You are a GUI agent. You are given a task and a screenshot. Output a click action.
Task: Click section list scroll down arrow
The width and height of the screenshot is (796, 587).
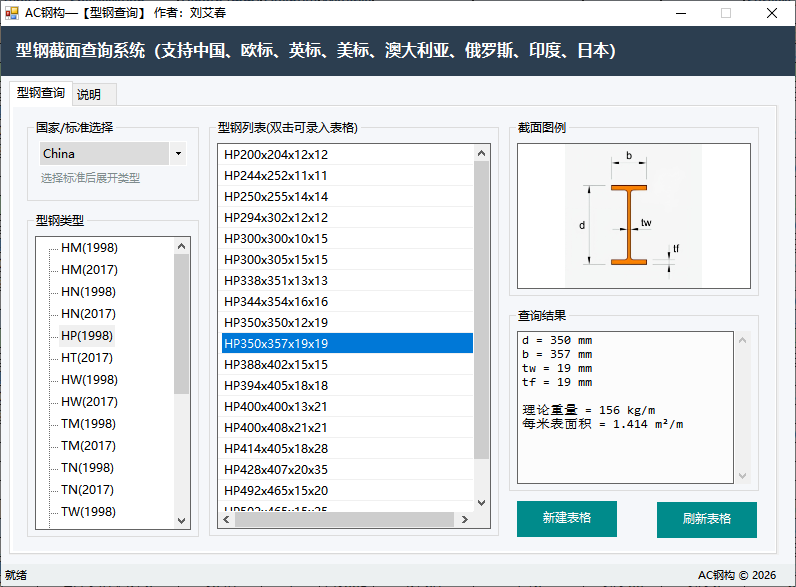[481, 503]
